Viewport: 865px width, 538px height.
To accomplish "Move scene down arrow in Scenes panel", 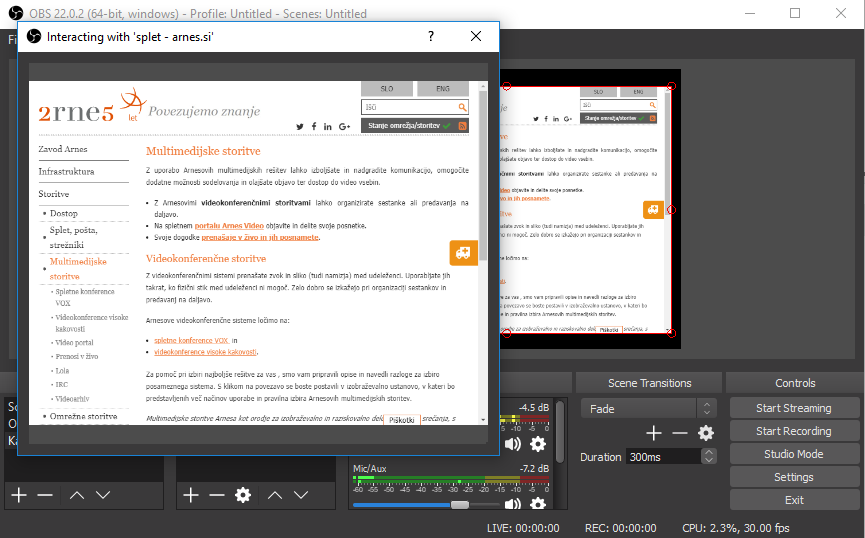I will point(103,495).
